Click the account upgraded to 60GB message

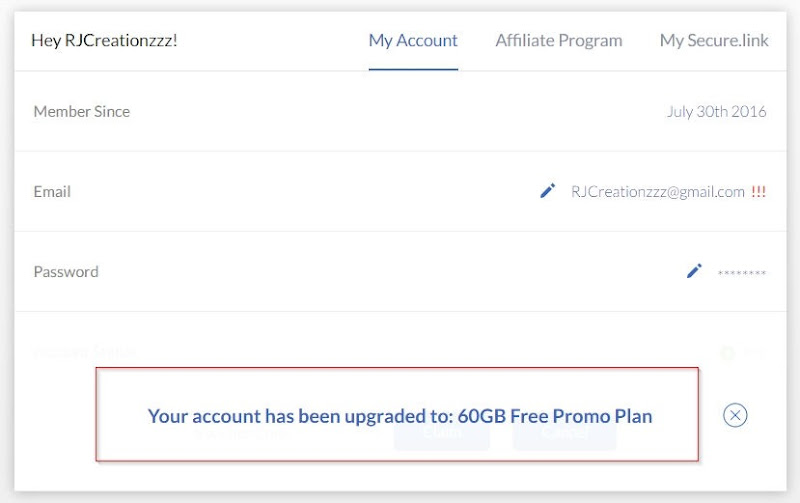(399, 416)
